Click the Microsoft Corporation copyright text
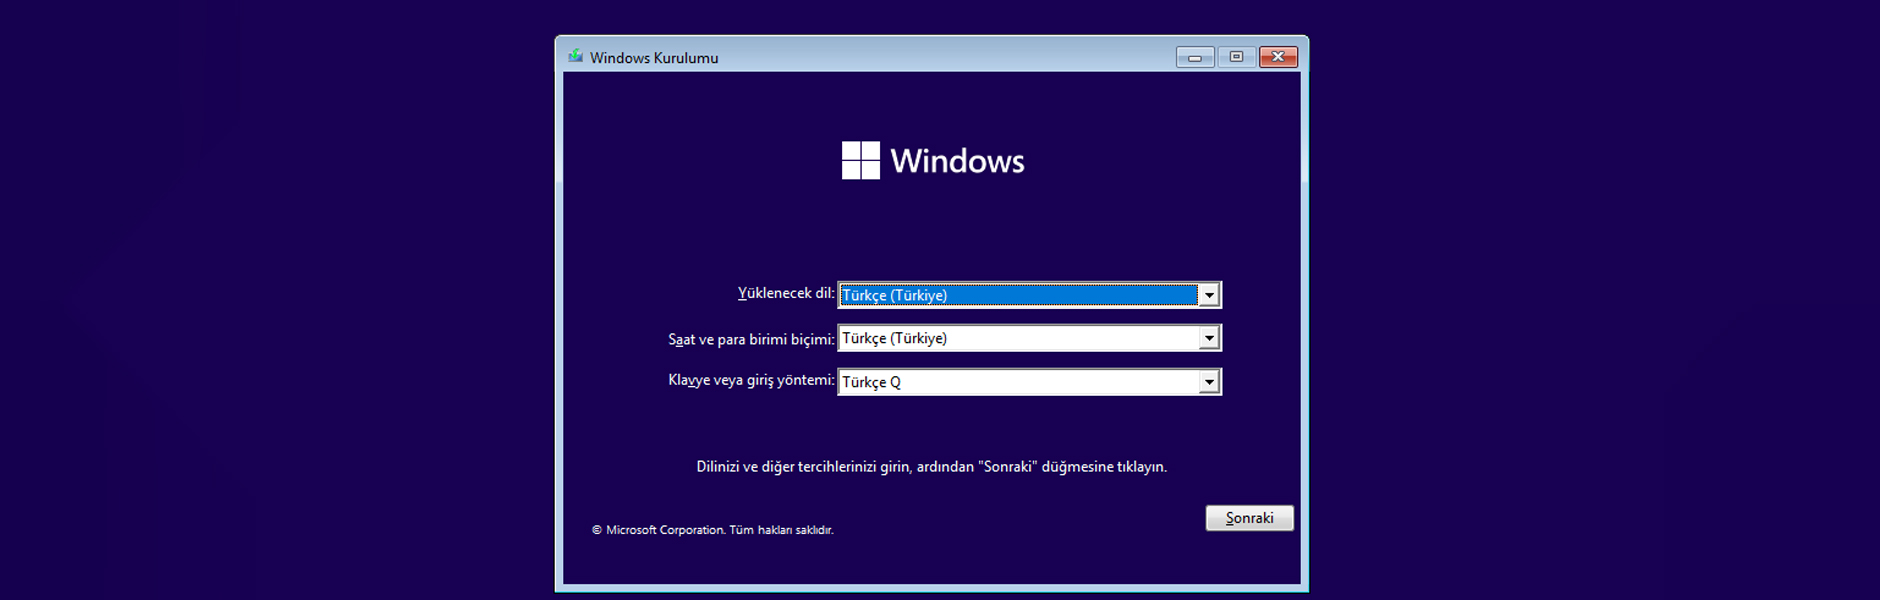This screenshot has height=600, width=1880. point(712,530)
